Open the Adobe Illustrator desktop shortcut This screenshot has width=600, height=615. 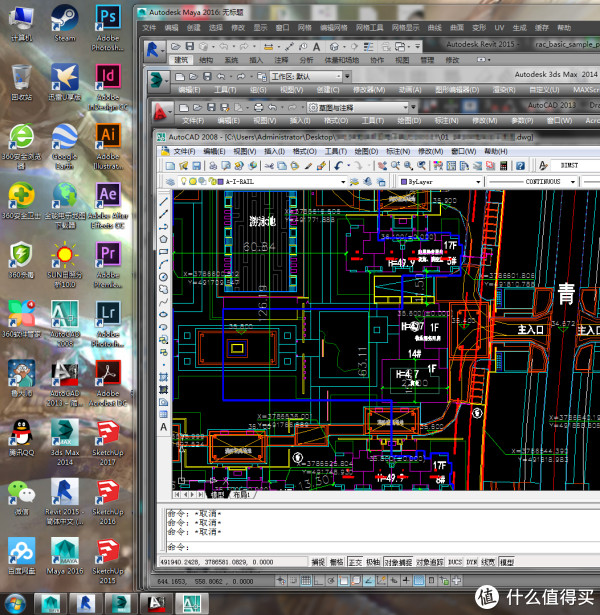(108, 147)
